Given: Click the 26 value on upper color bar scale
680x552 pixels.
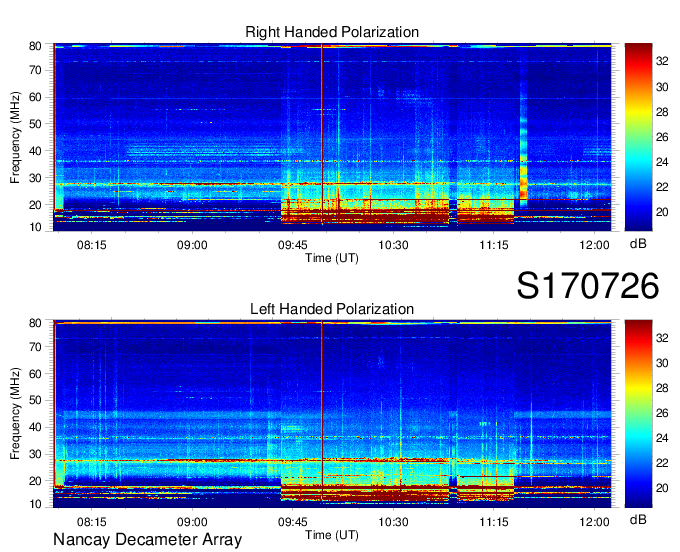Looking at the screenshot, I should click(662, 137).
